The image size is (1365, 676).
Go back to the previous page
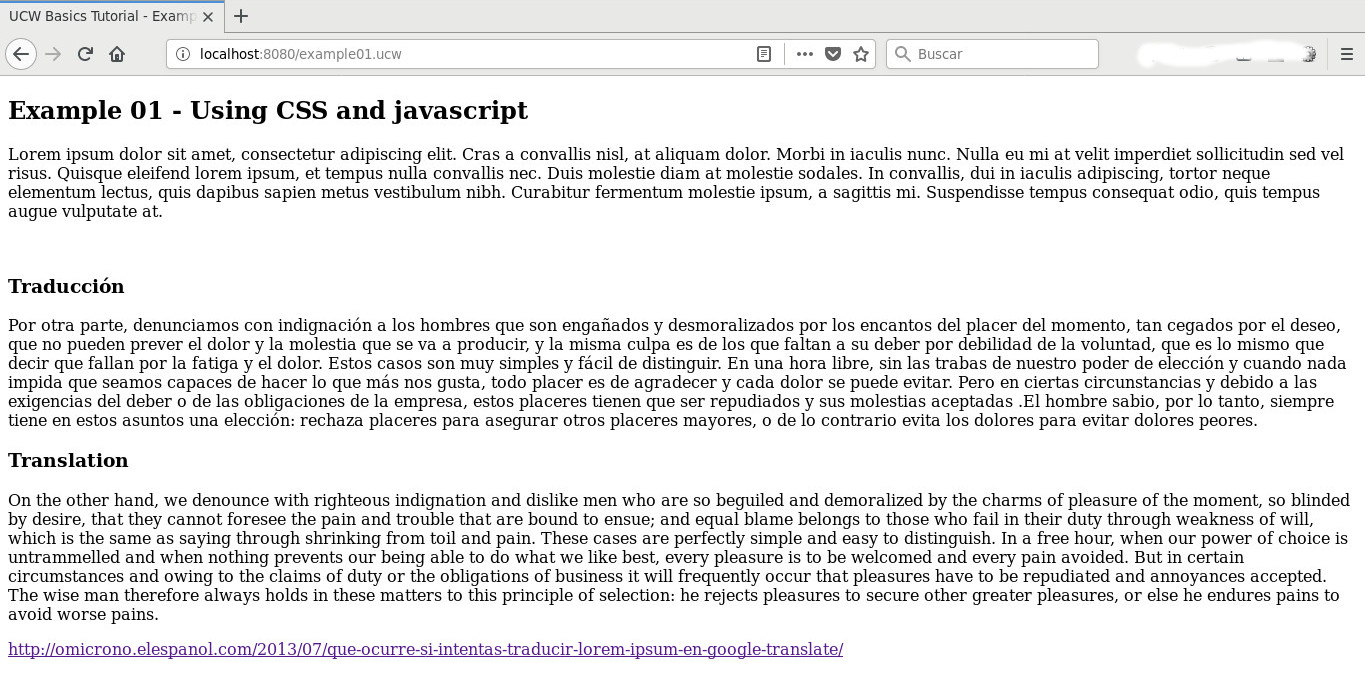21,54
